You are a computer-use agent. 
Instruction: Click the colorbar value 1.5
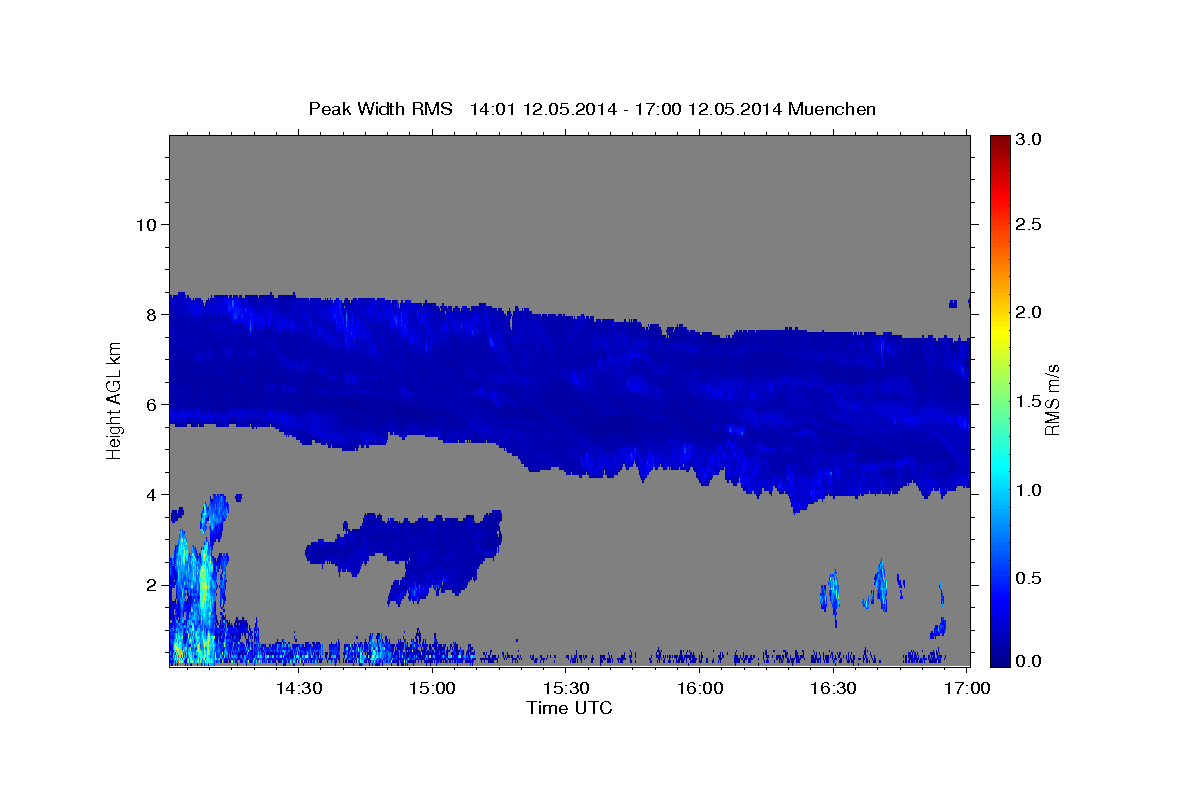coord(1029,401)
